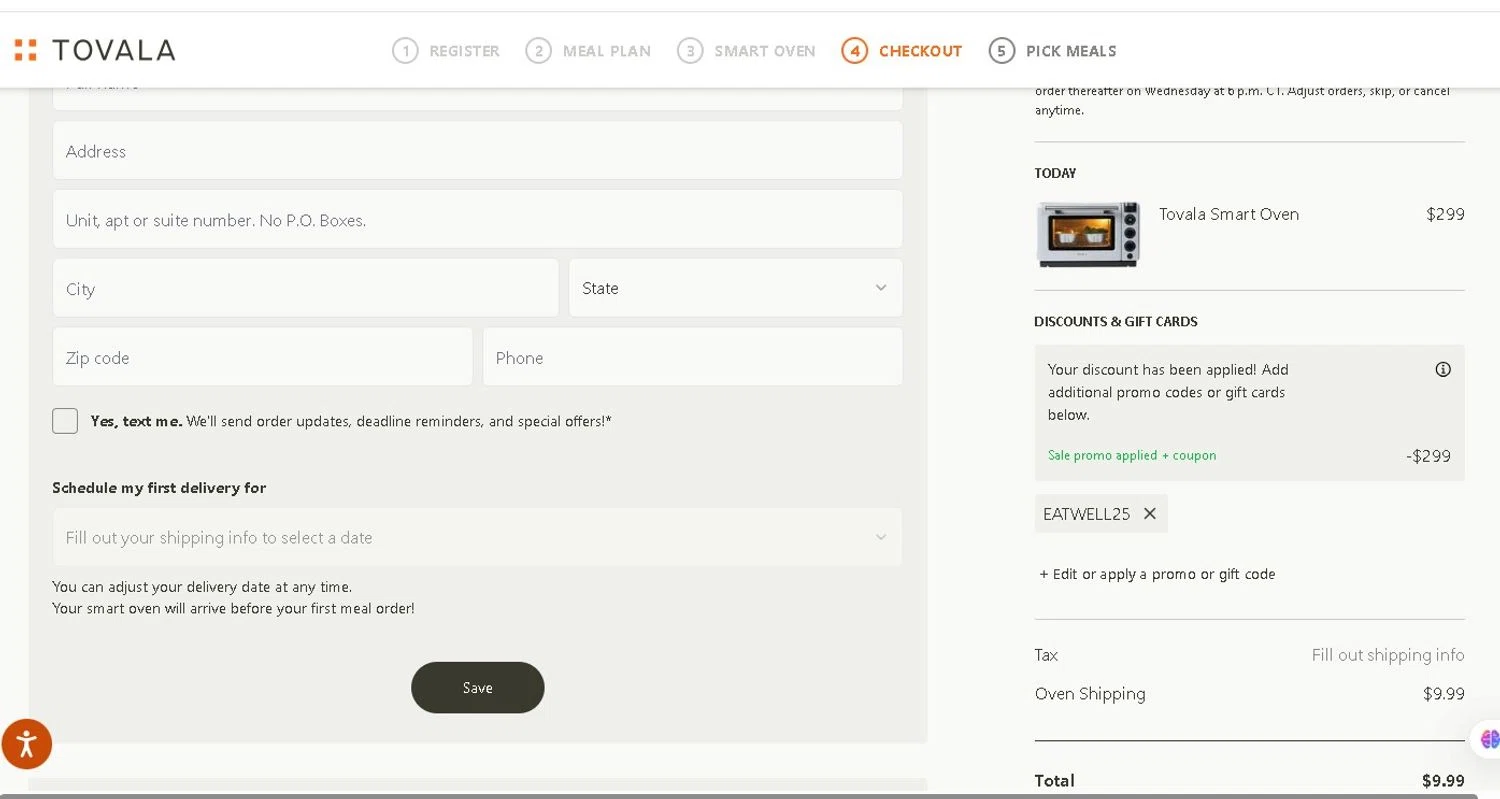The height and width of the screenshot is (799, 1500).
Task: Select the Checkout step
Action: pos(902,50)
